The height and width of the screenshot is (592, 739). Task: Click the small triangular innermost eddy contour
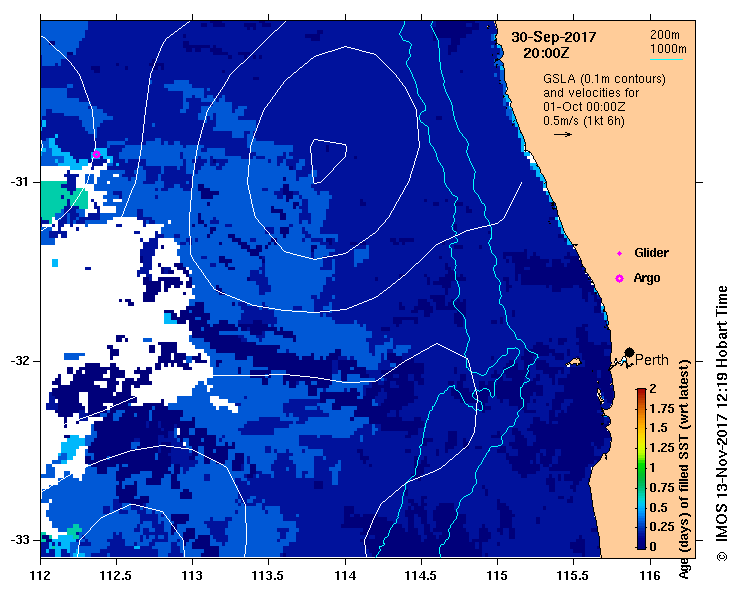coord(328,161)
